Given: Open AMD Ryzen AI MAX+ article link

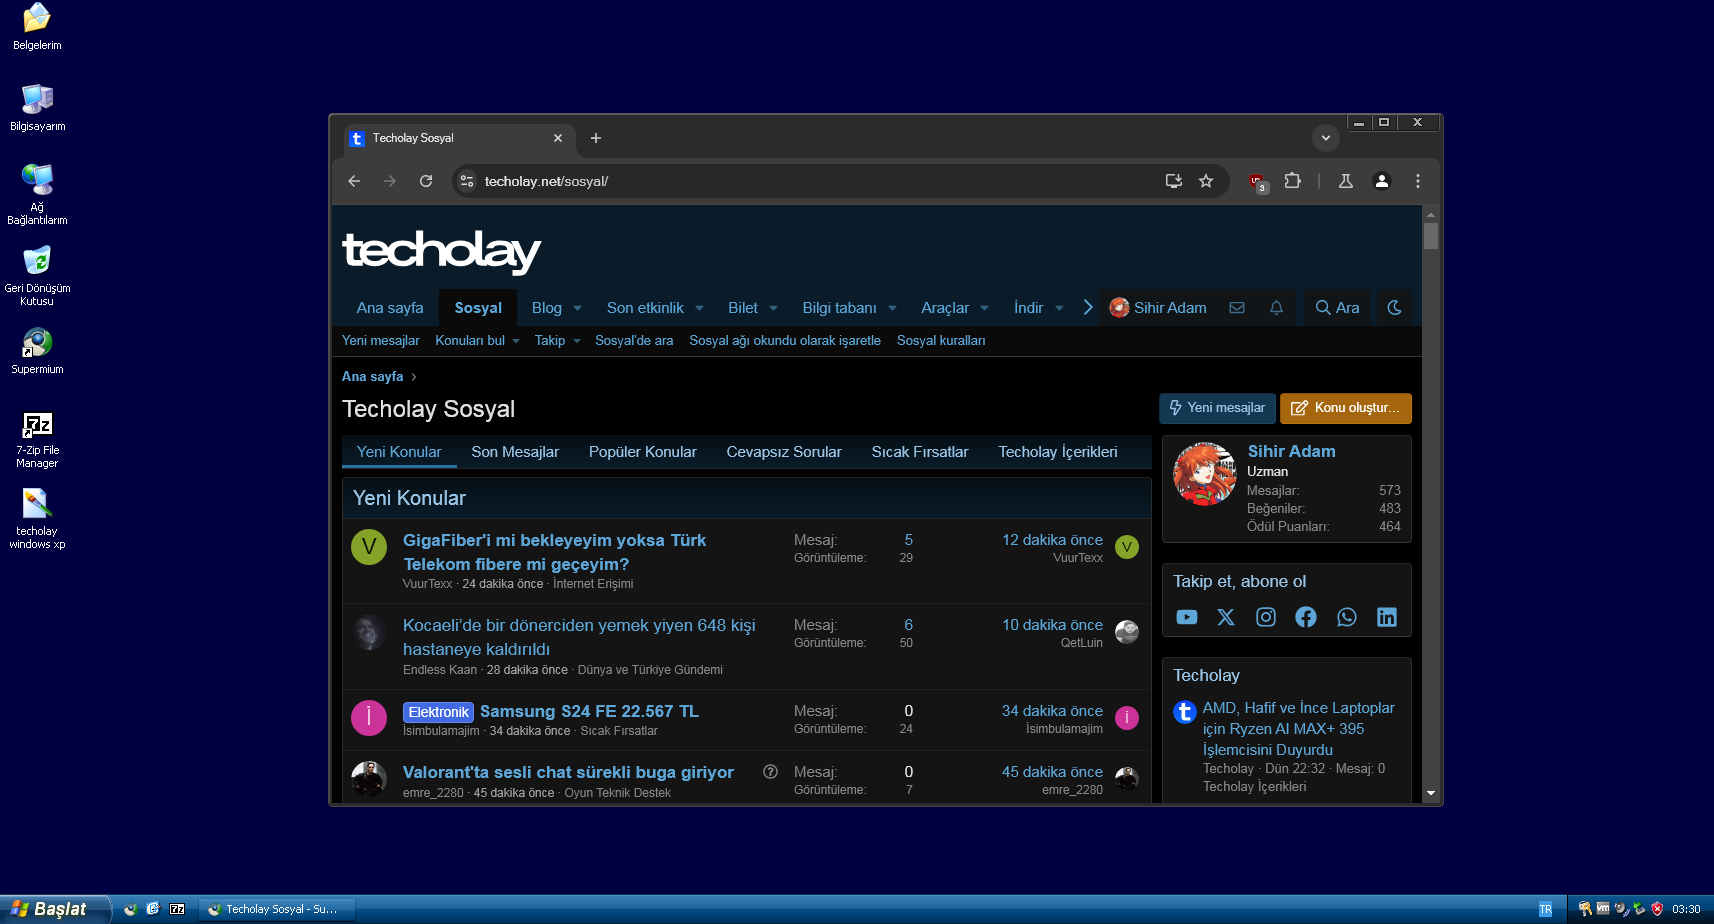Looking at the screenshot, I should click(1298, 729).
